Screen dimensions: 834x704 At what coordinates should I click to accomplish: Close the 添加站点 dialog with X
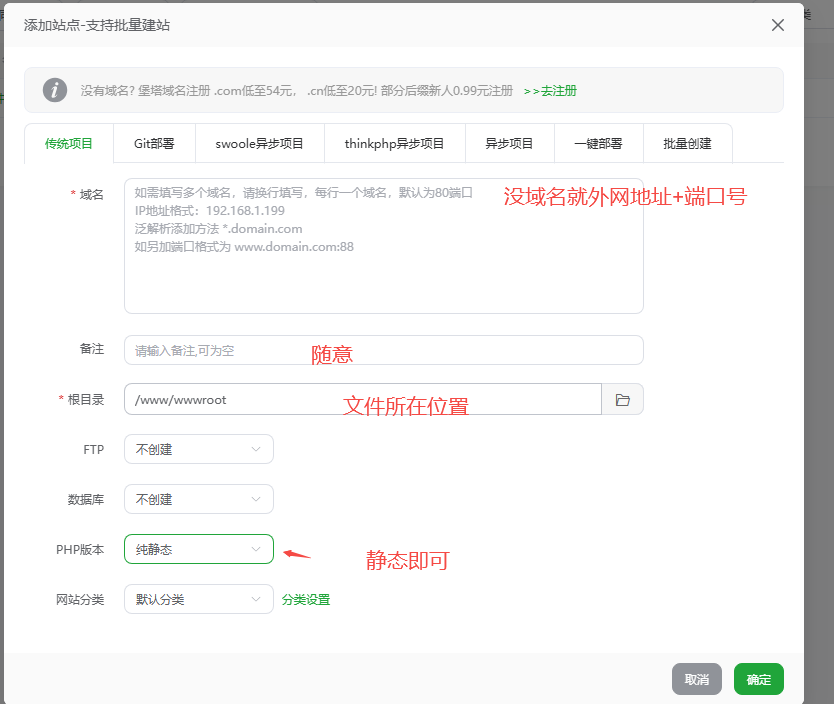pyautogui.click(x=778, y=25)
